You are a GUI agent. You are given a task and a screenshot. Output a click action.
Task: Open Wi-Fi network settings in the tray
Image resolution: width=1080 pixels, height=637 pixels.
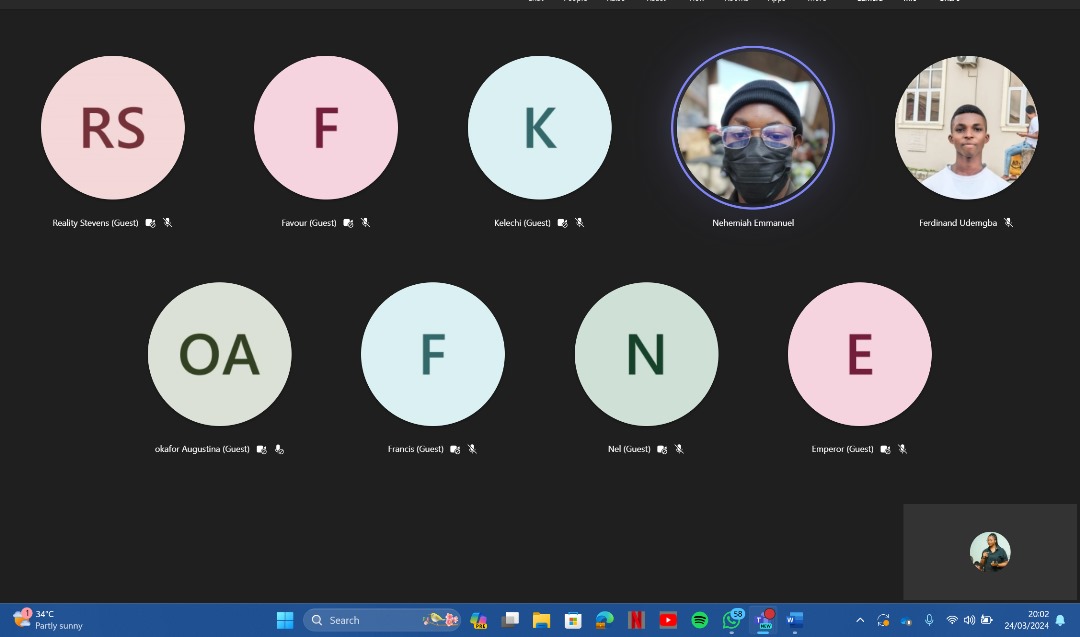click(x=952, y=620)
